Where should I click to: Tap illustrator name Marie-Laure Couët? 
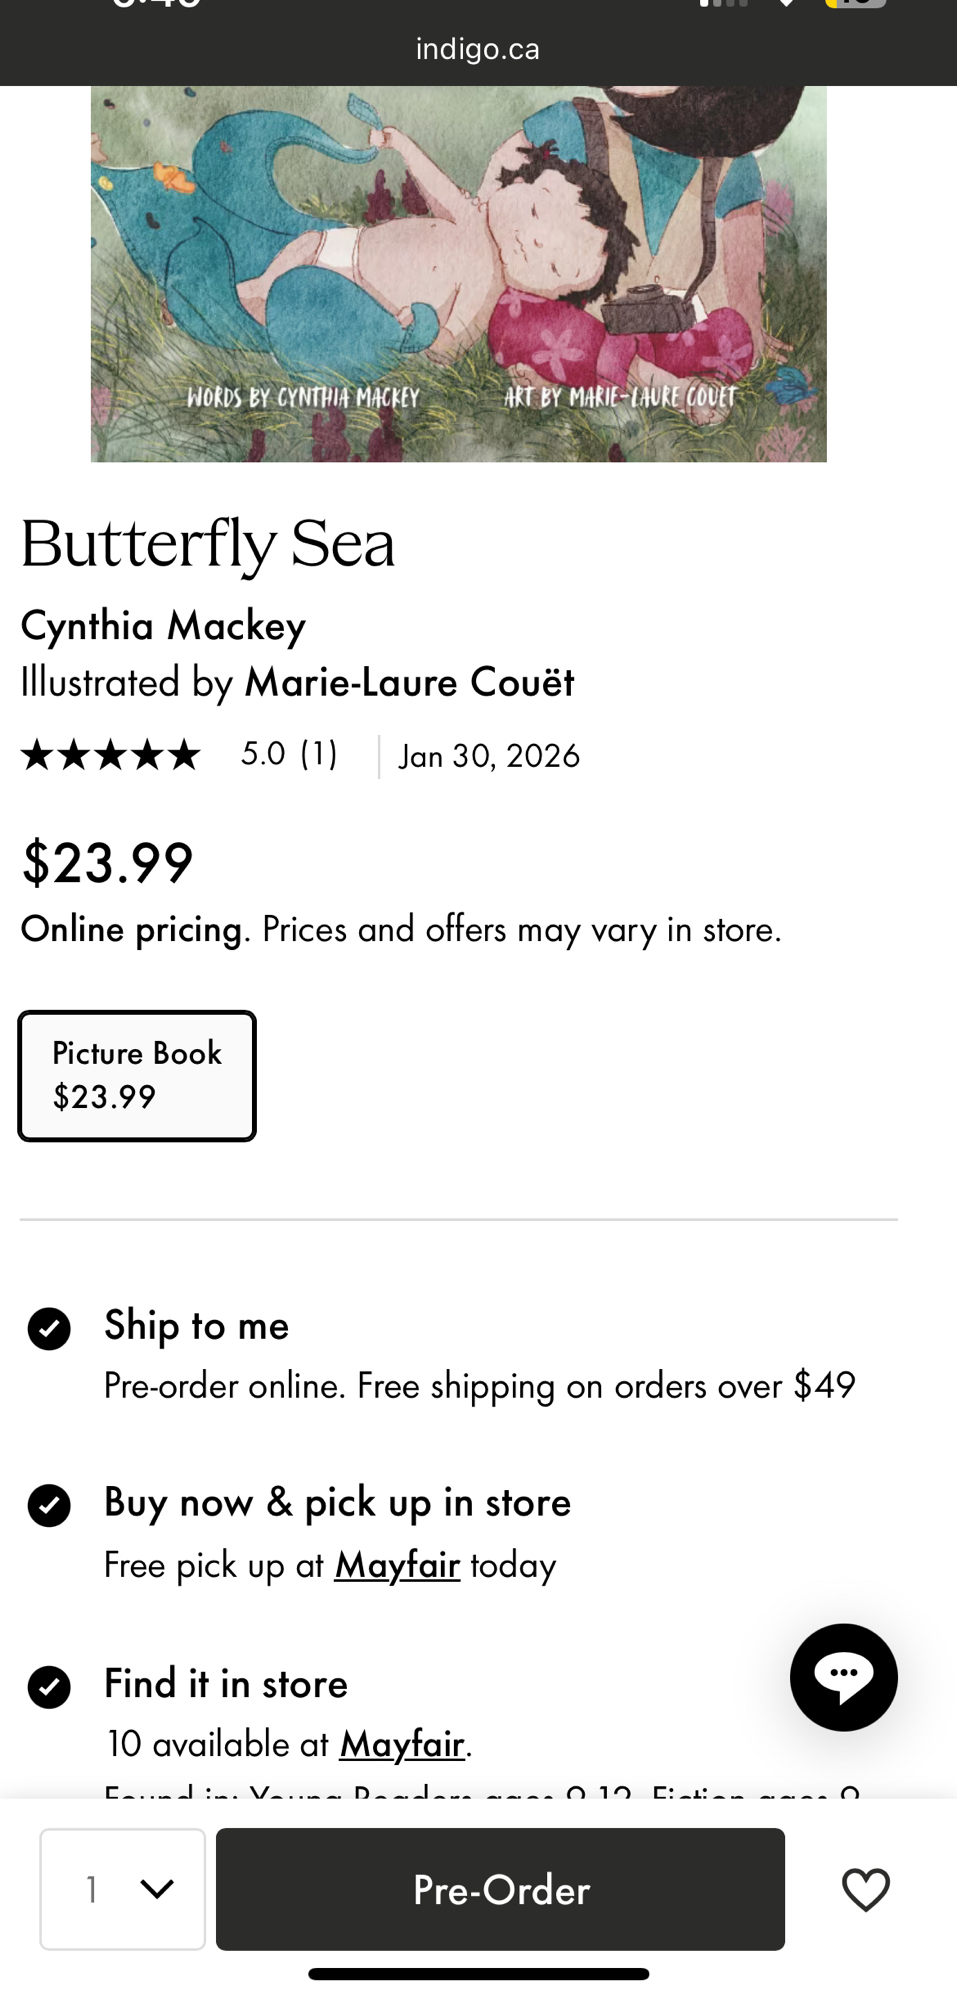pos(409,682)
